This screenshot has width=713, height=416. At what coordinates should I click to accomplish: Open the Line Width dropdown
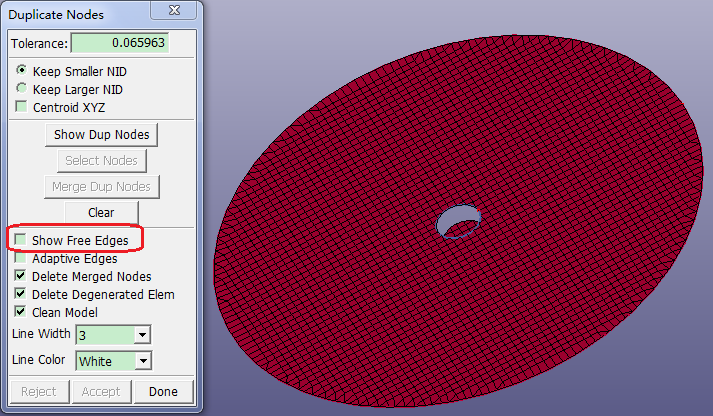click(142, 335)
